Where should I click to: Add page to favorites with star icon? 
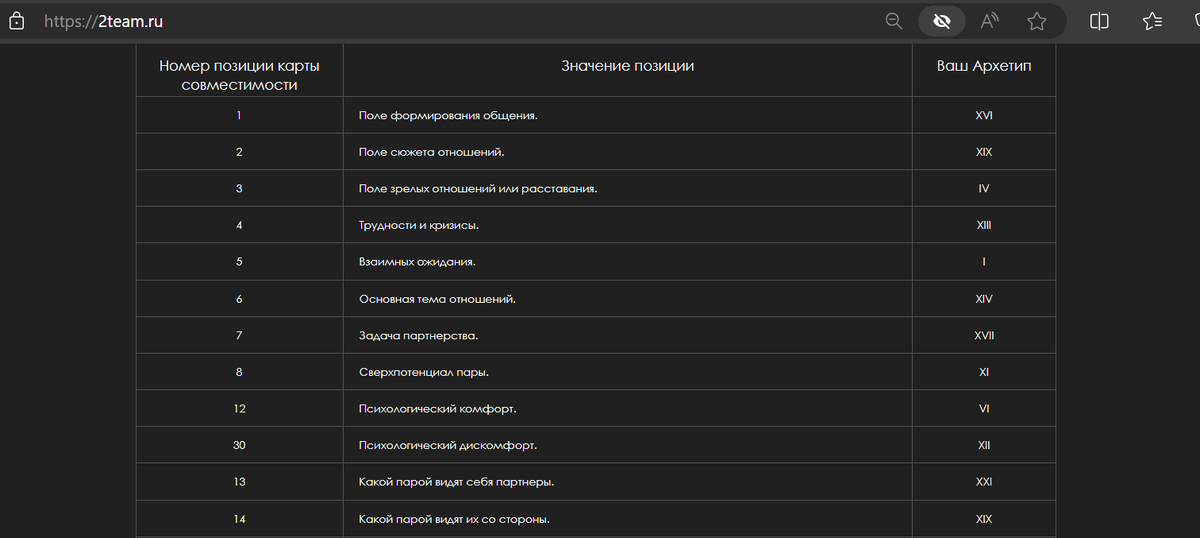(x=1037, y=21)
